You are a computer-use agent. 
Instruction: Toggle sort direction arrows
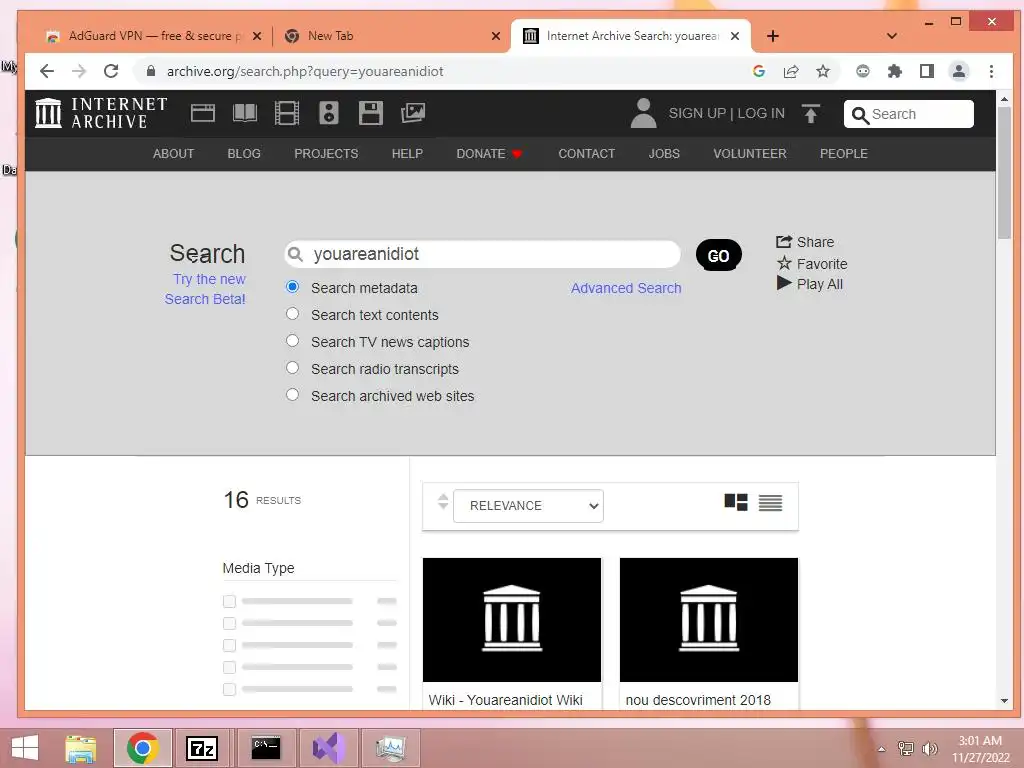point(443,502)
